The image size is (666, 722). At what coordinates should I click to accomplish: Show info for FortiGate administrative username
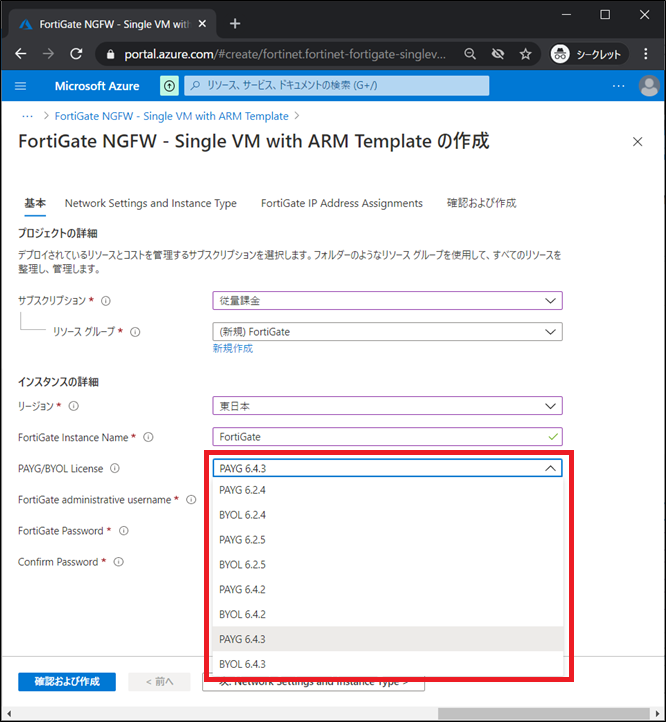point(191,500)
